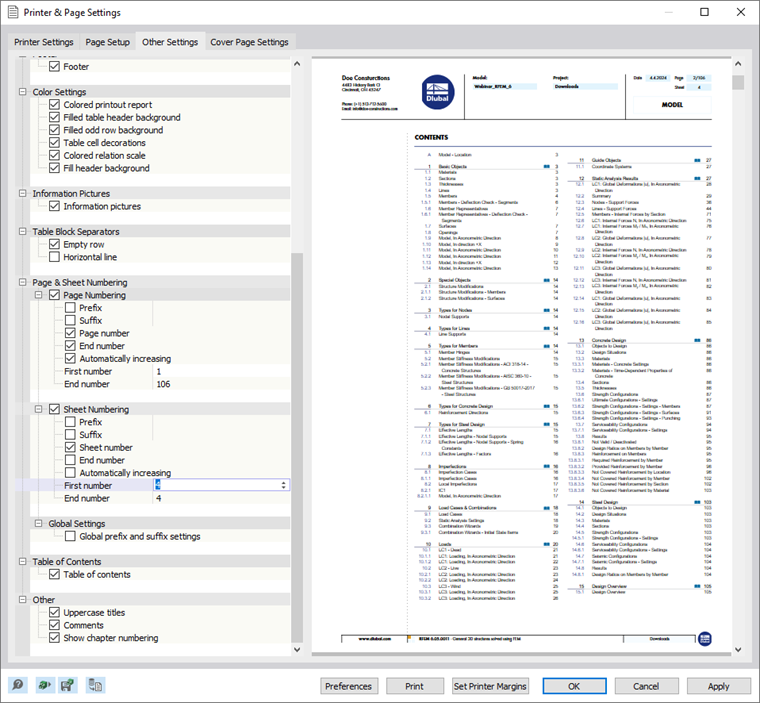Enable Horizontal line separator
This screenshot has width=760, height=703.
coord(54,257)
